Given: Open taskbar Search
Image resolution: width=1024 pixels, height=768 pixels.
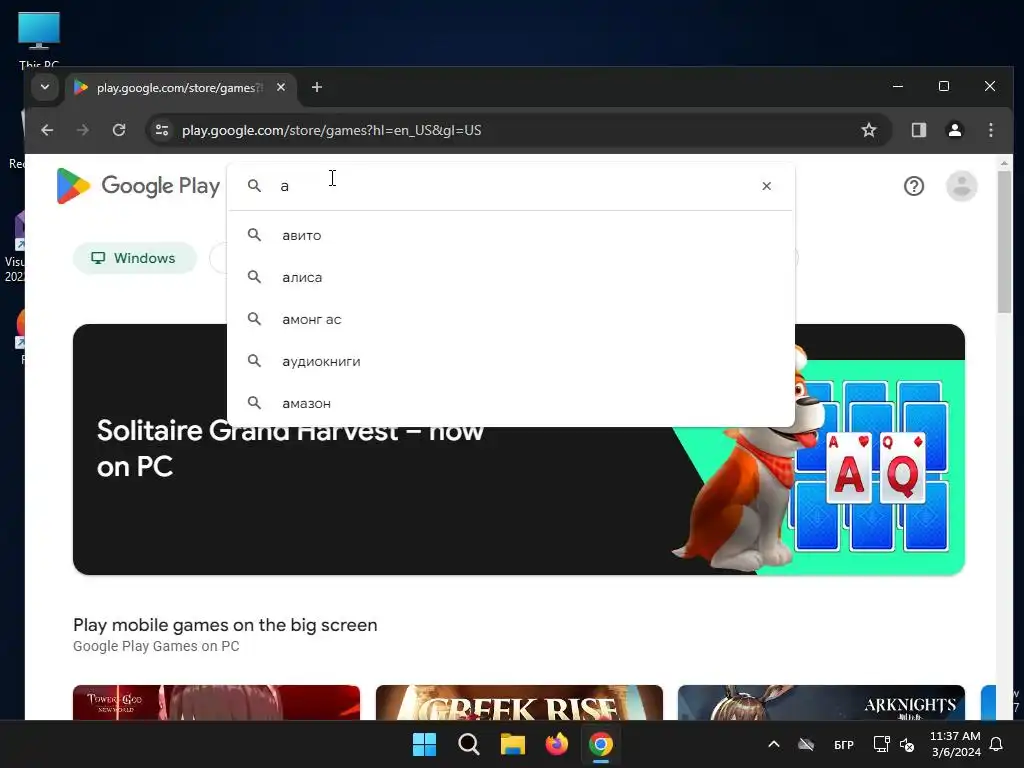Looking at the screenshot, I should click(469, 744).
